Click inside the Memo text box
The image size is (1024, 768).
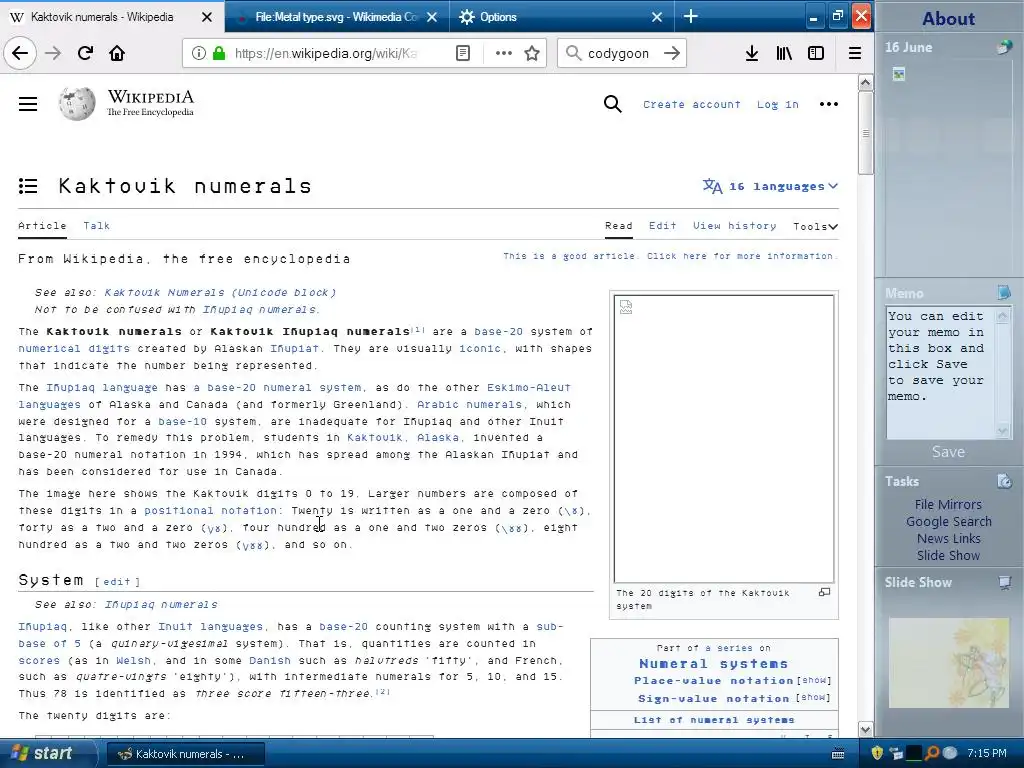point(940,372)
